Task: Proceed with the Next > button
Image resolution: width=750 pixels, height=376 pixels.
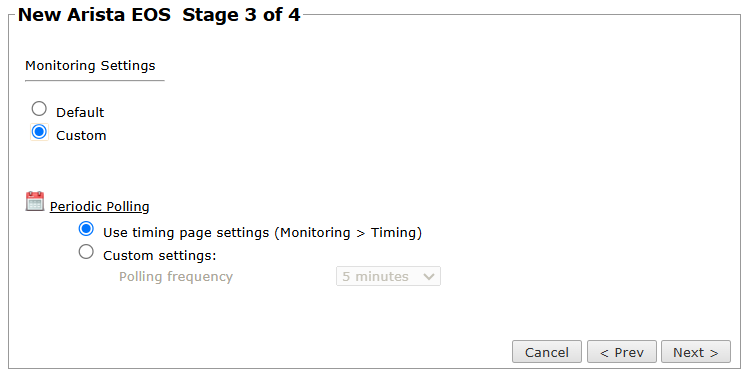Action: (x=696, y=352)
